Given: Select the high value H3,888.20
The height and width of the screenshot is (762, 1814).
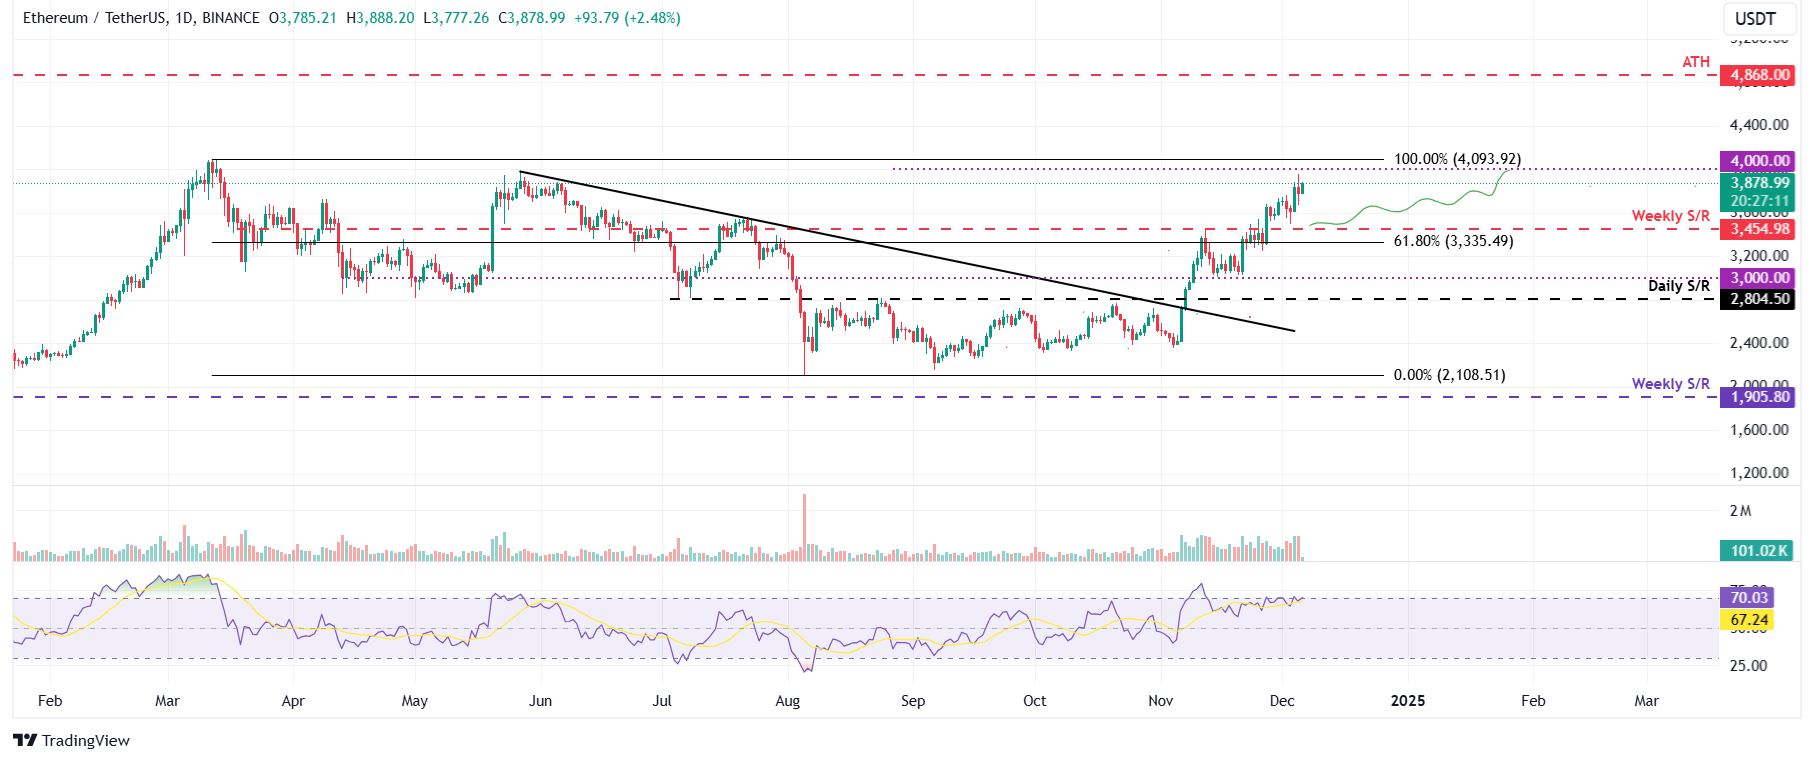Looking at the screenshot, I should 380,18.
